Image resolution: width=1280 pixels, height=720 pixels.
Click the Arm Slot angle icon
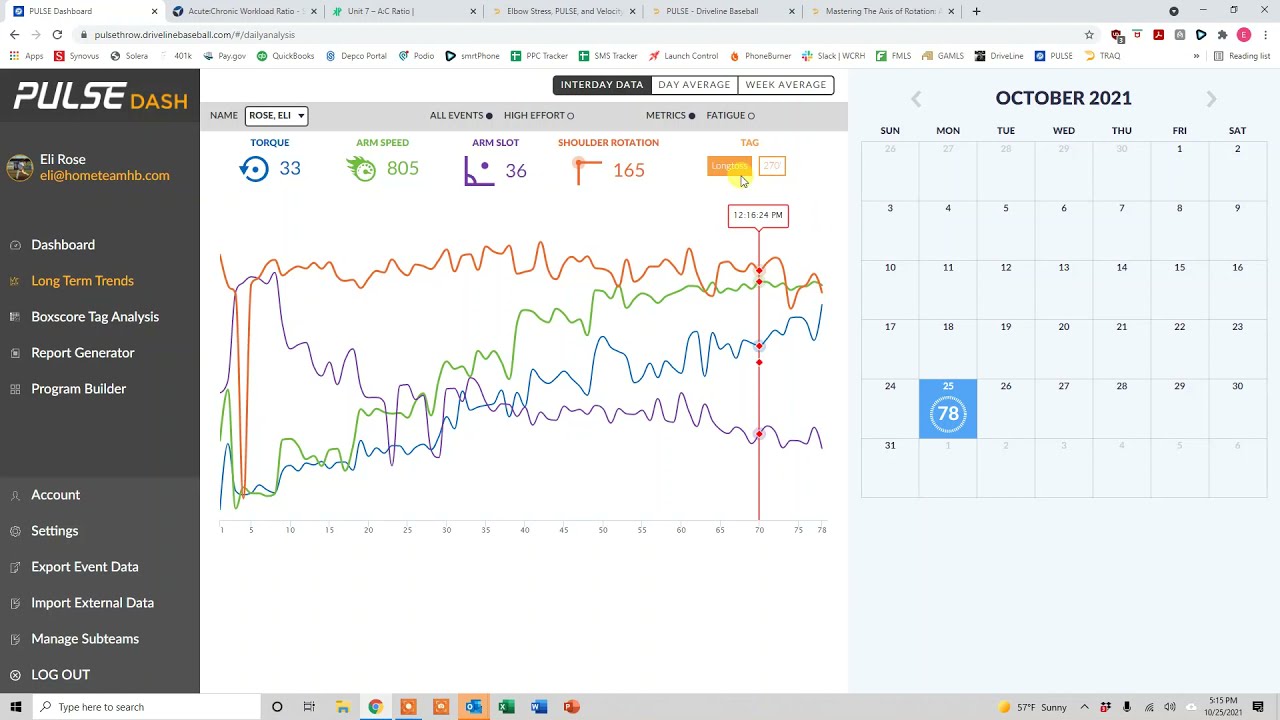pyautogui.click(x=479, y=171)
